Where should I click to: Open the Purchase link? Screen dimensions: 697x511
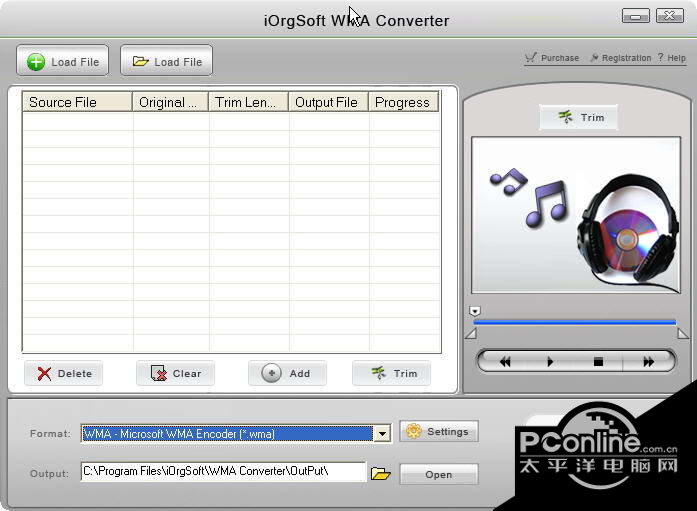(552, 58)
